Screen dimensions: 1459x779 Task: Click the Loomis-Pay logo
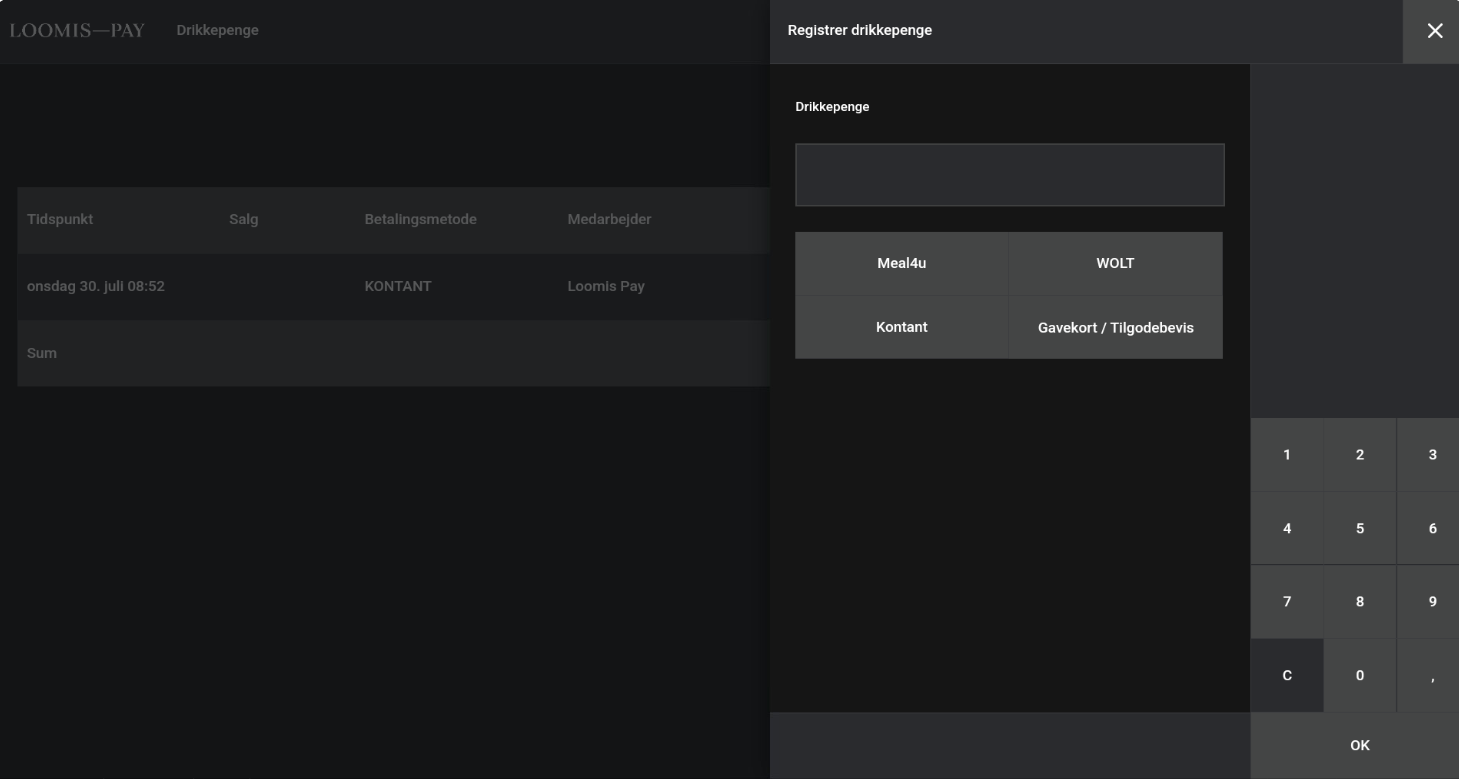tap(77, 31)
